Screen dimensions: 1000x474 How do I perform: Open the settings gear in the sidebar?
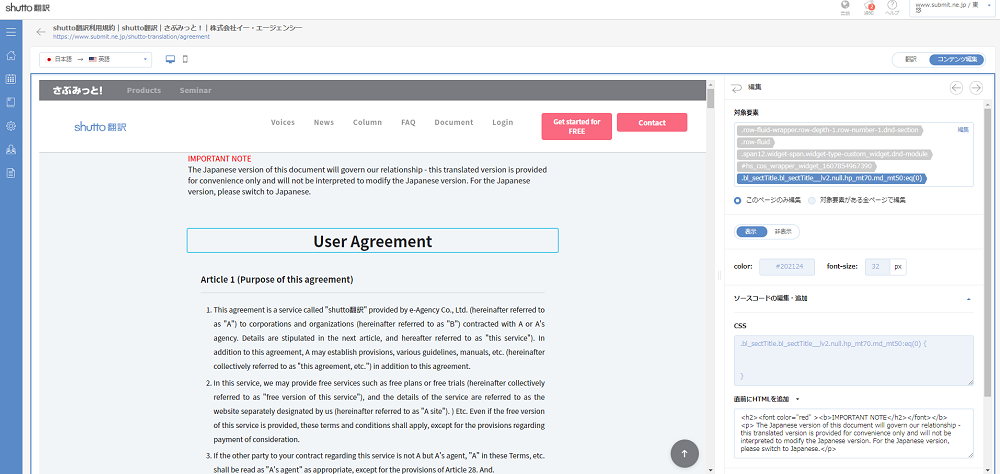(x=10, y=126)
